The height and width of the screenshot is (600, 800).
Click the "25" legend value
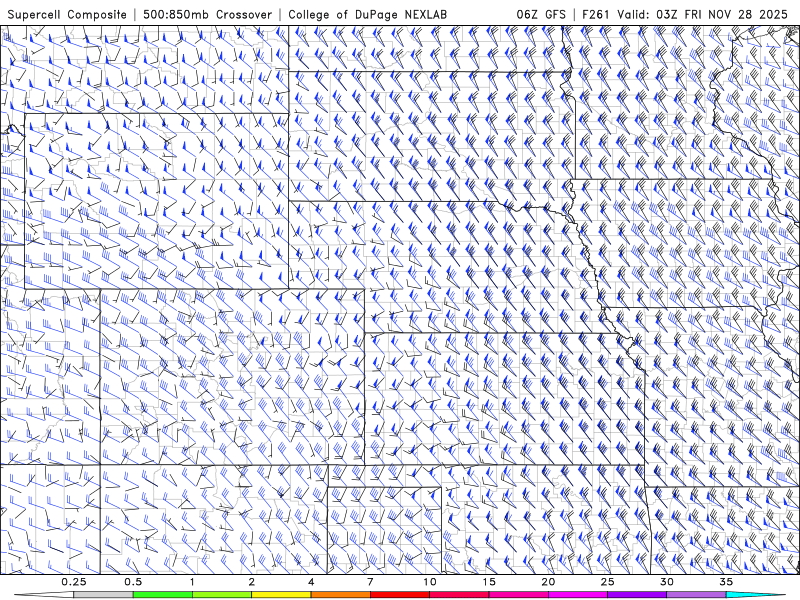607,582
